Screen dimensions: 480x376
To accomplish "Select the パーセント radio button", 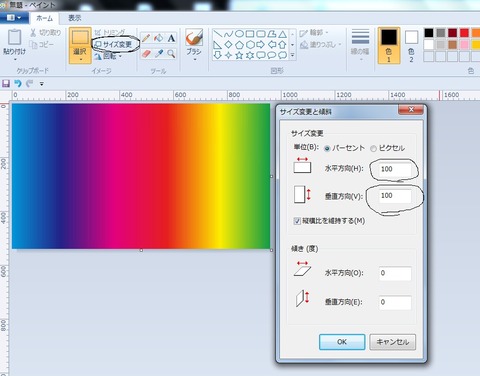I will coord(327,148).
